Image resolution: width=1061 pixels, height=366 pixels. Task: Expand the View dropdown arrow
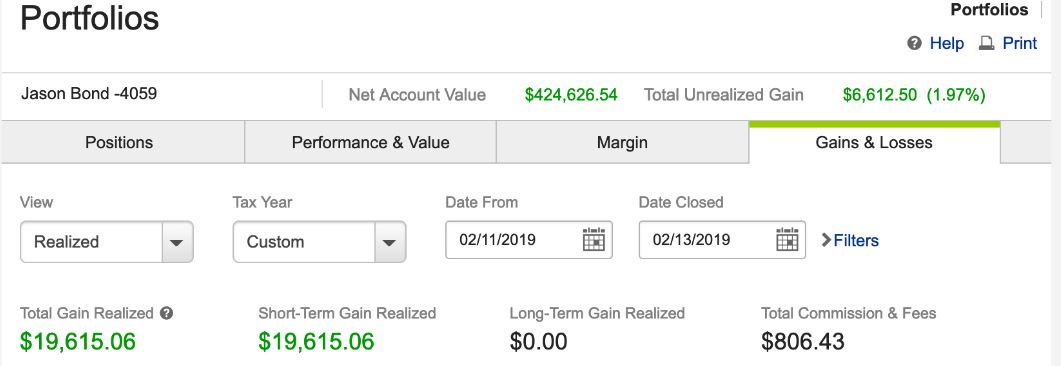tap(177, 242)
